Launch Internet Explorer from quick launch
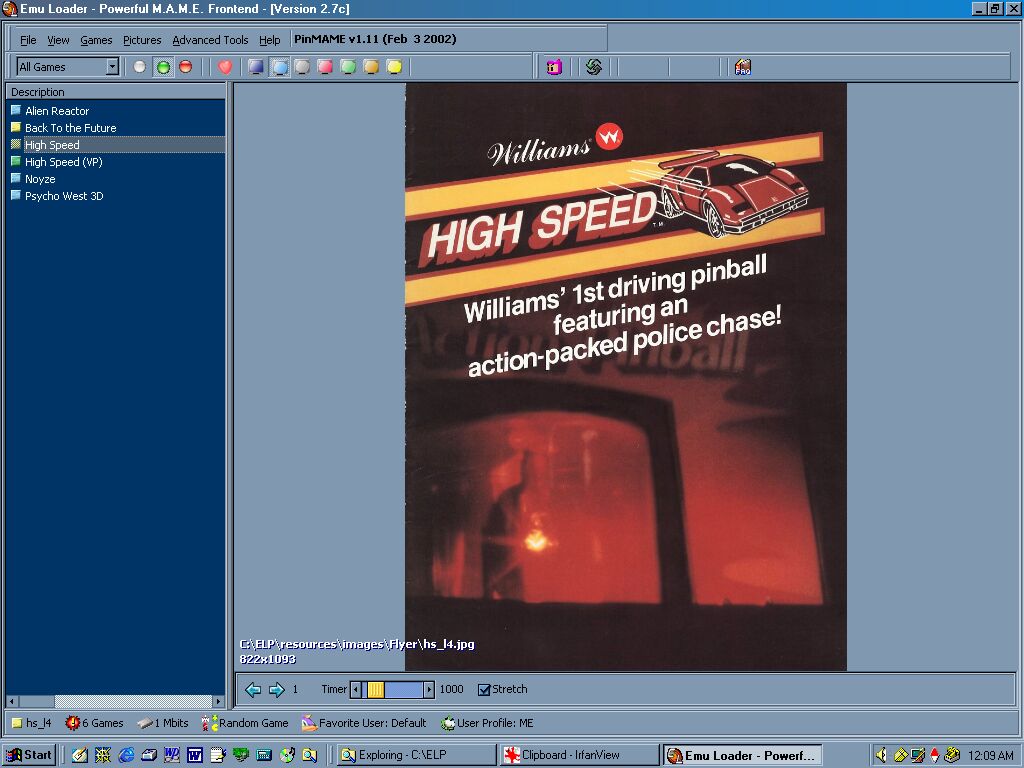The image size is (1024, 768). (x=126, y=756)
